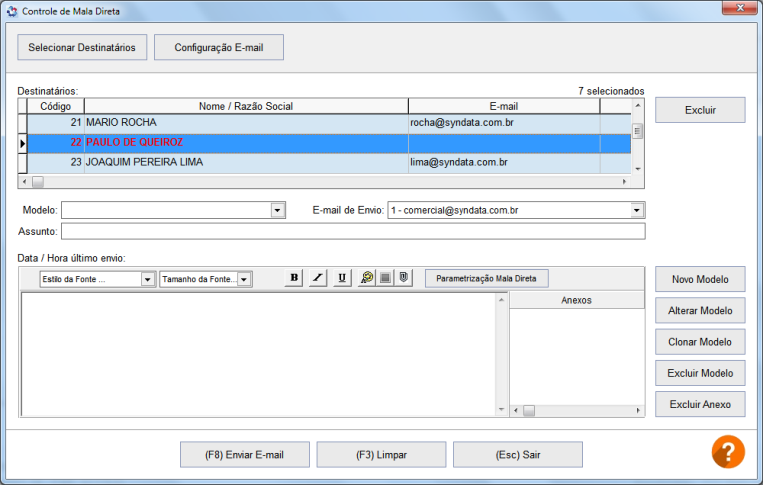Open the Modelo dropdown

277,210
